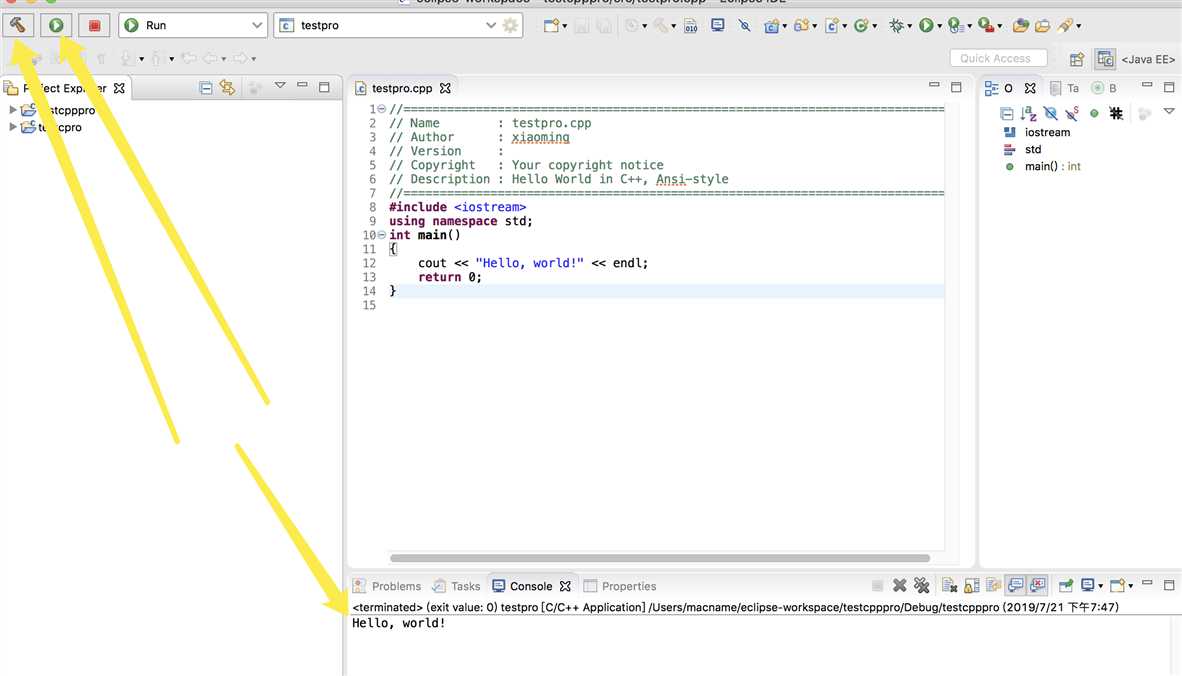The height and width of the screenshot is (676, 1182).
Task: Toggle Show Console on standard error
Action: click(x=1038, y=586)
